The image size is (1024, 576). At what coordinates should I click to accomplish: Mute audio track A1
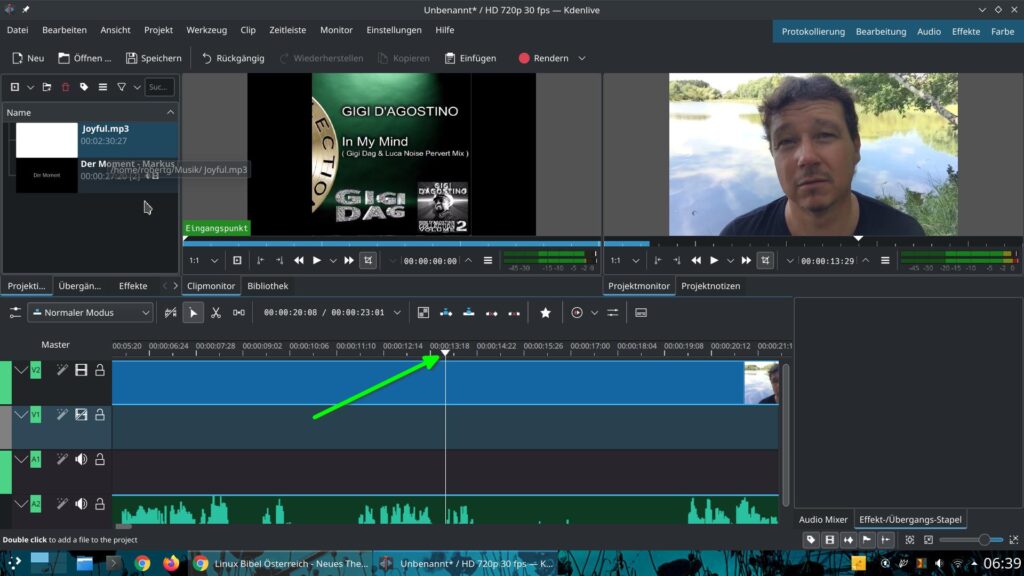click(81, 460)
